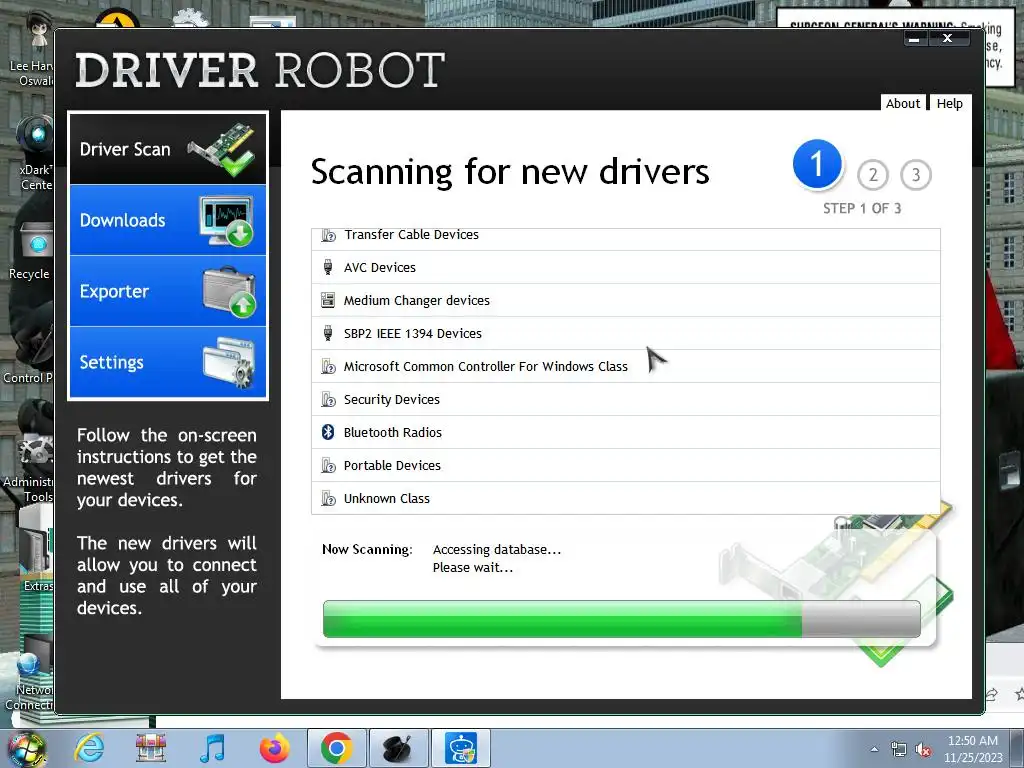Select 'Microsoft Common Controller For Windows Class' text

pos(486,366)
